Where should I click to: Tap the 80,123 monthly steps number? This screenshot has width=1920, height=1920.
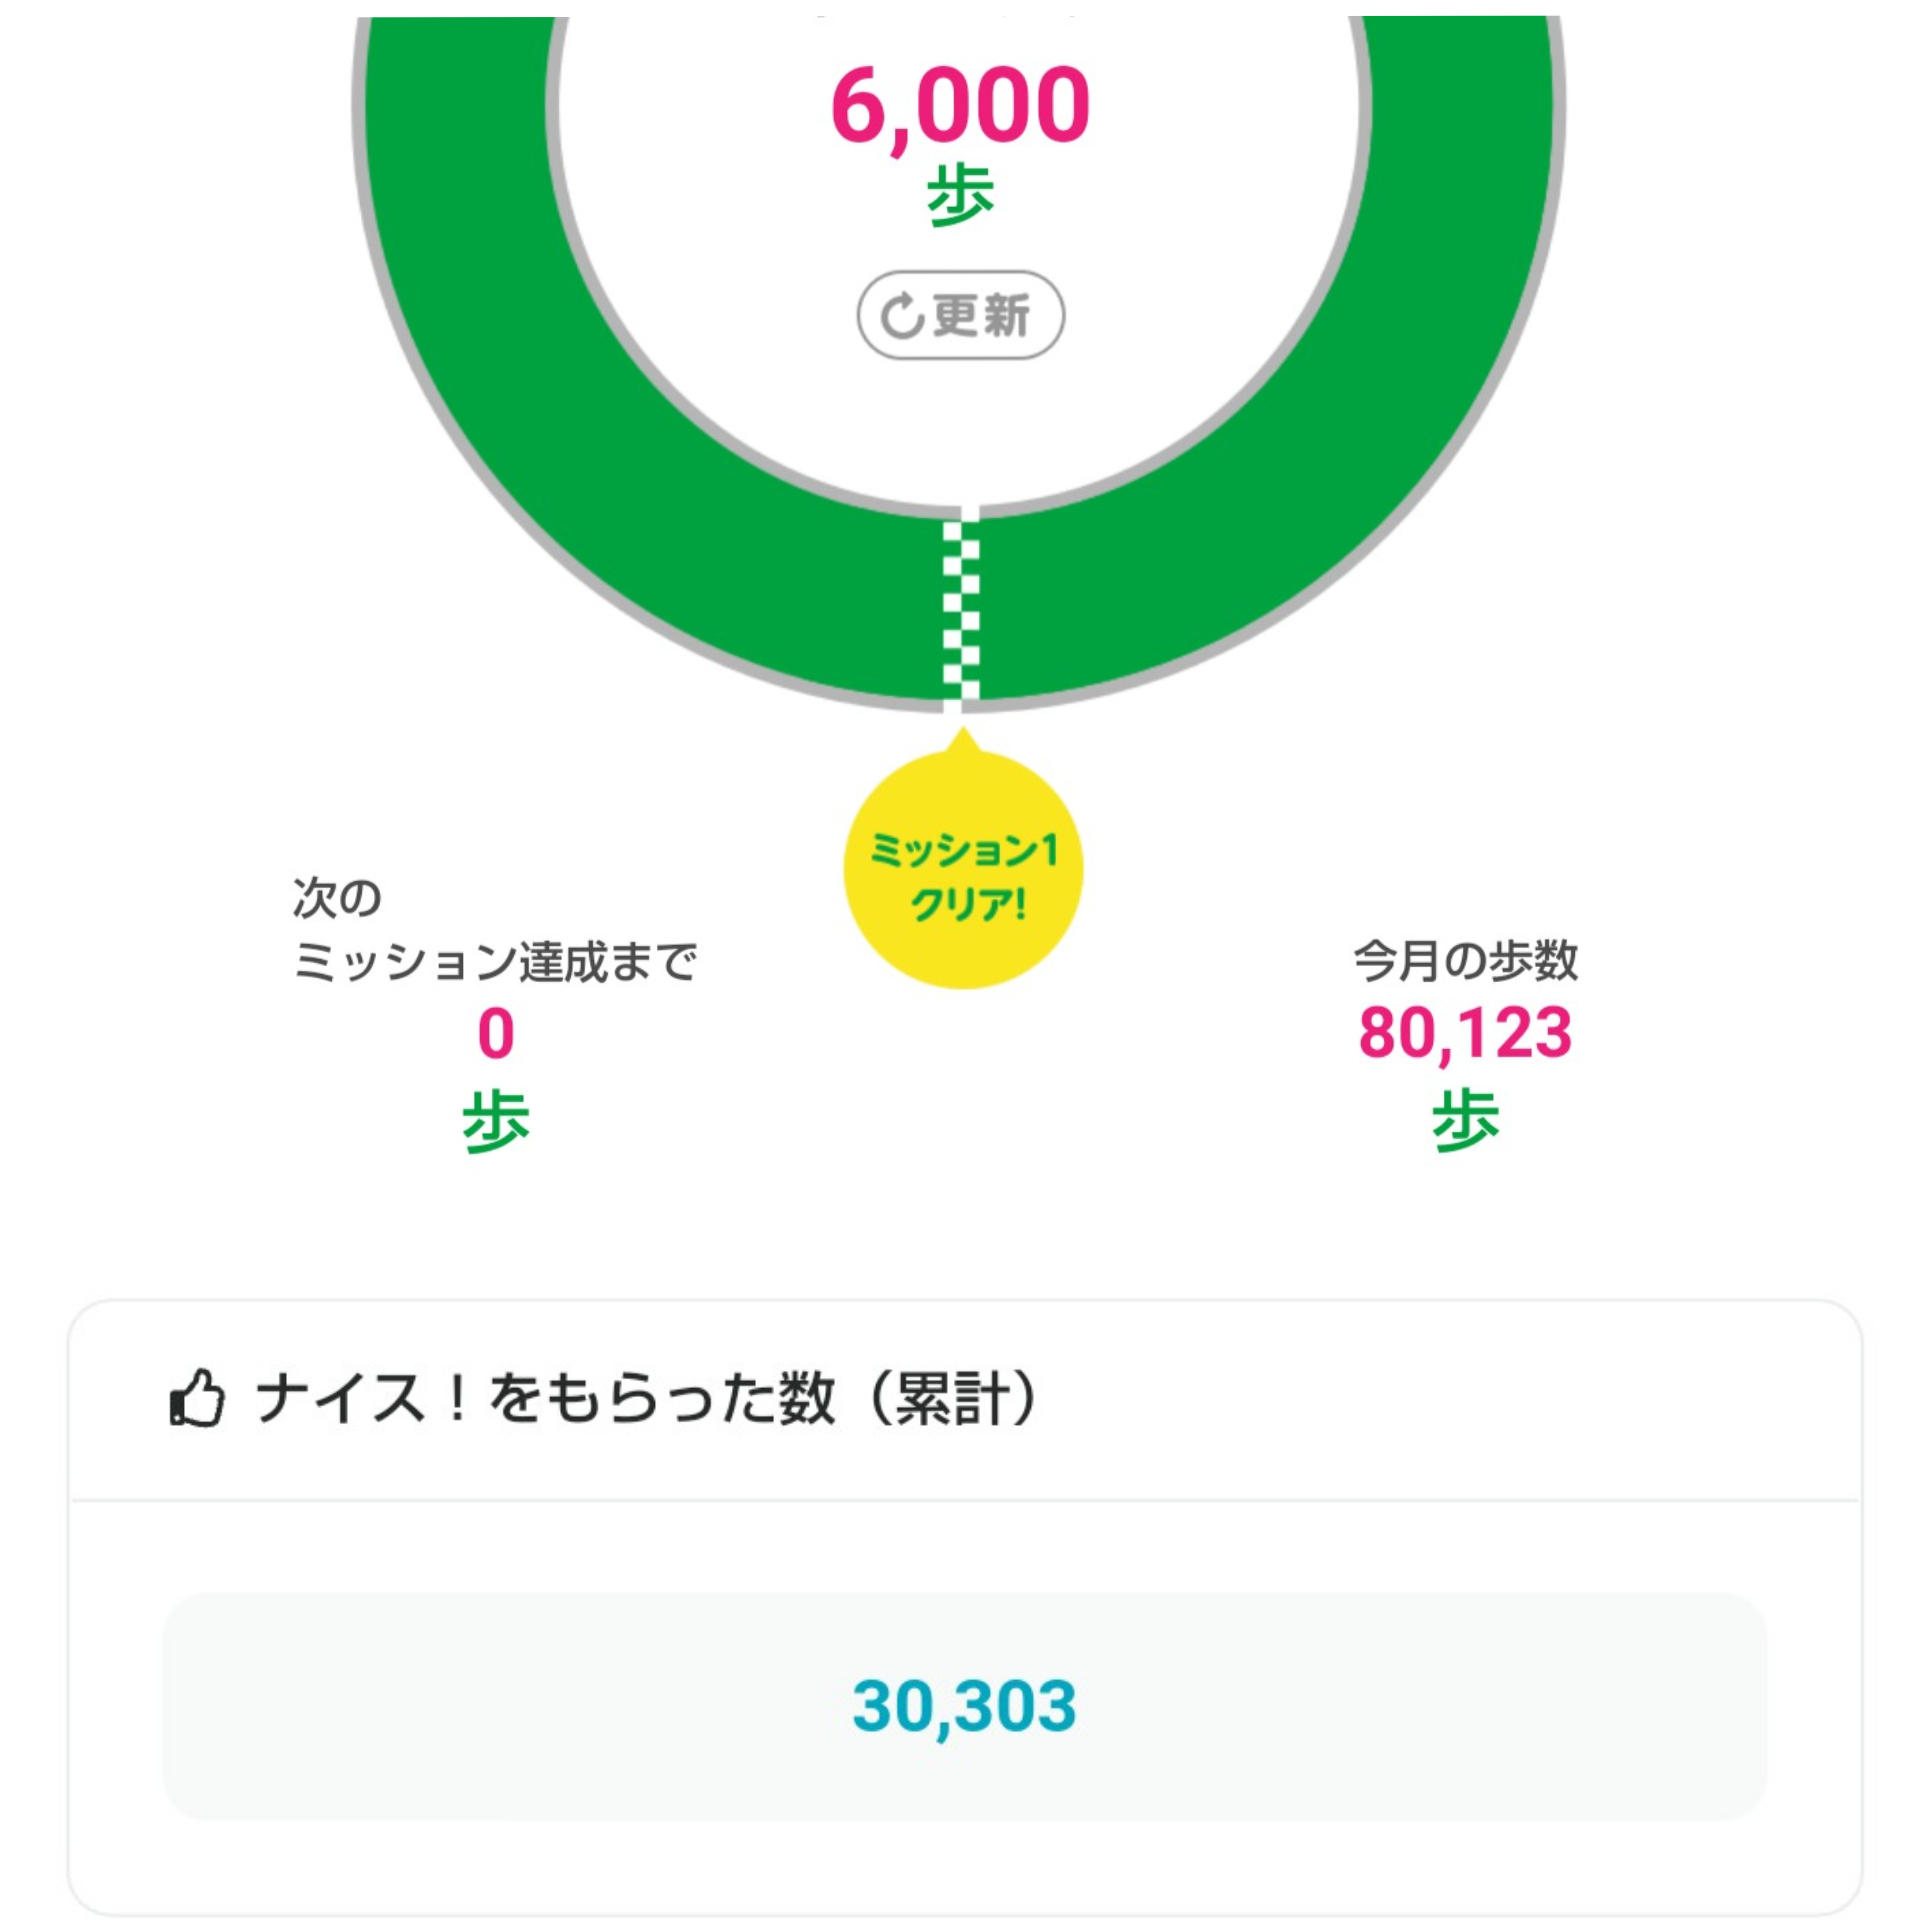click(1465, 1033)
